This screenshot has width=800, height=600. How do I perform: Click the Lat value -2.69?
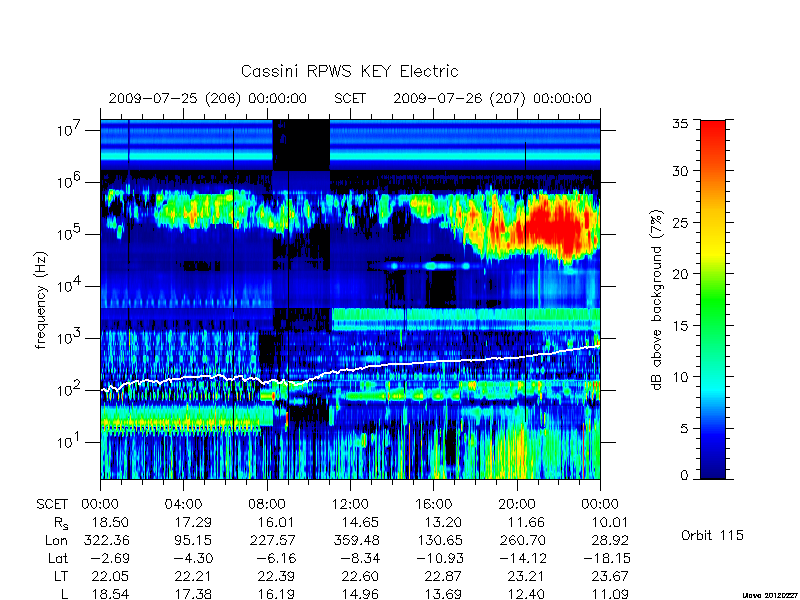pyautogui.click(x=110, y=558)
